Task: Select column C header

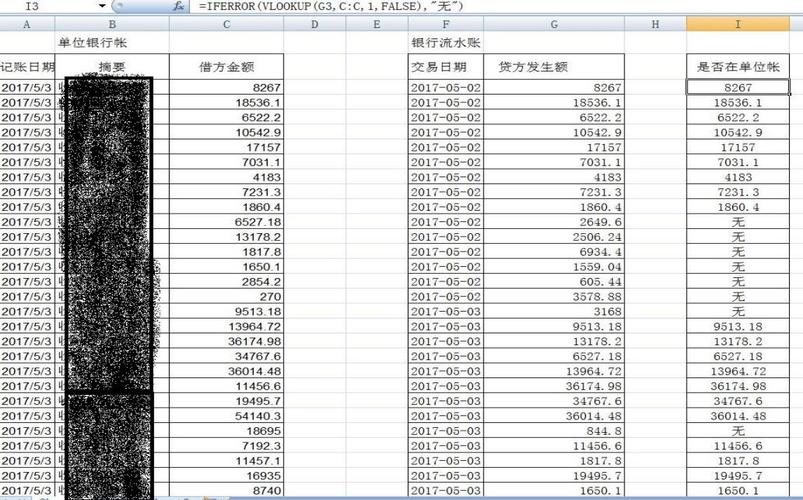Action: [226, 24]
